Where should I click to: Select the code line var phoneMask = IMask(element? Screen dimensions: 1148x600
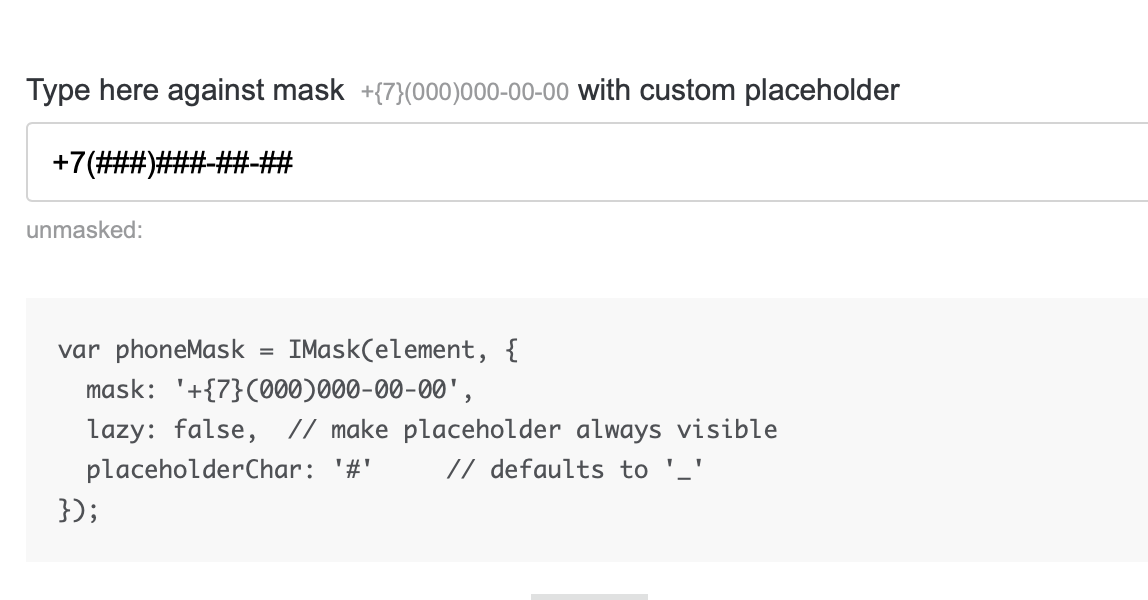pyautogui.click(x=290, y=349)
